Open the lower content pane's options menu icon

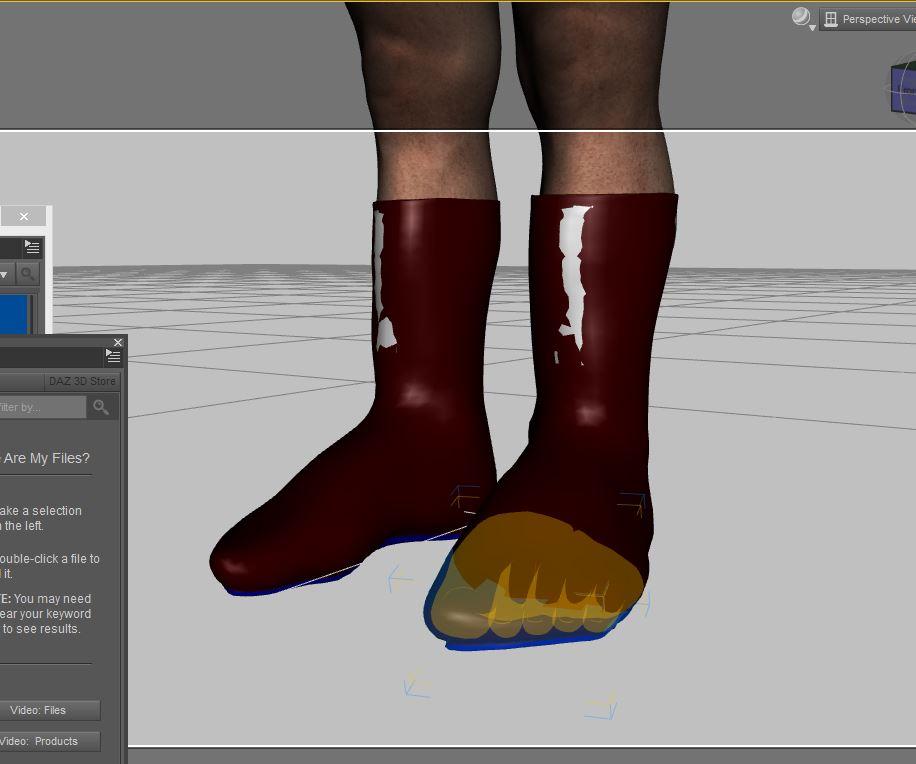pyautogui.click(x=113, y=356)
